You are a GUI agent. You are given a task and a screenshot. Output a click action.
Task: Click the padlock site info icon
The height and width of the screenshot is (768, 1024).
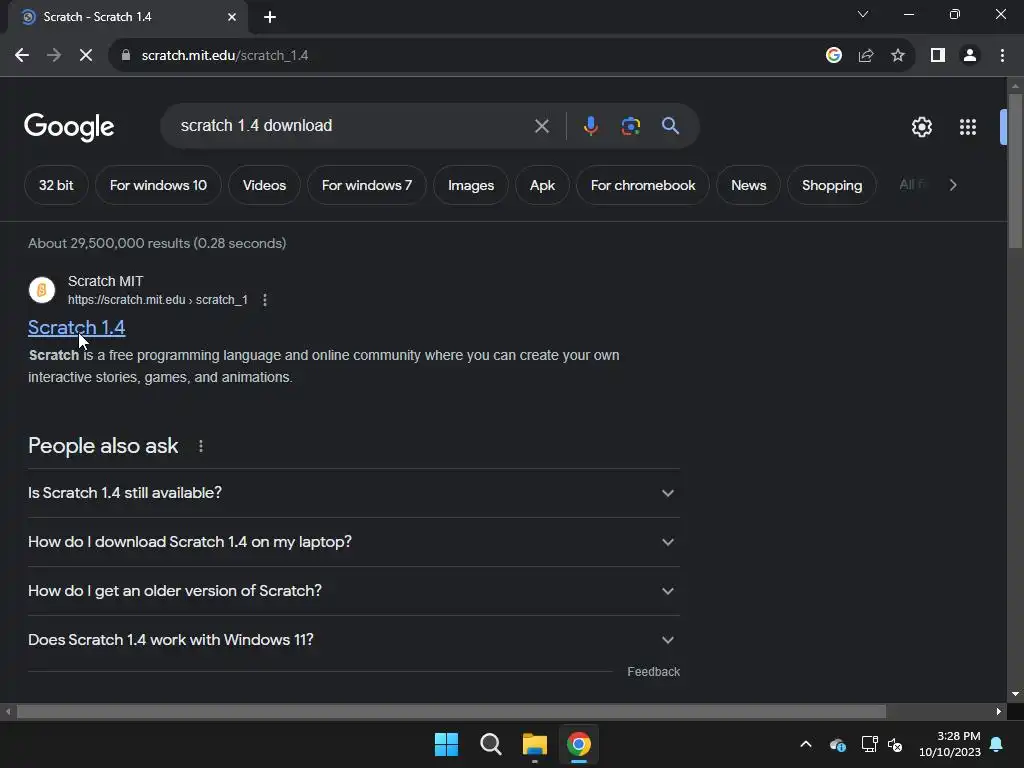[x=126, y=56]
